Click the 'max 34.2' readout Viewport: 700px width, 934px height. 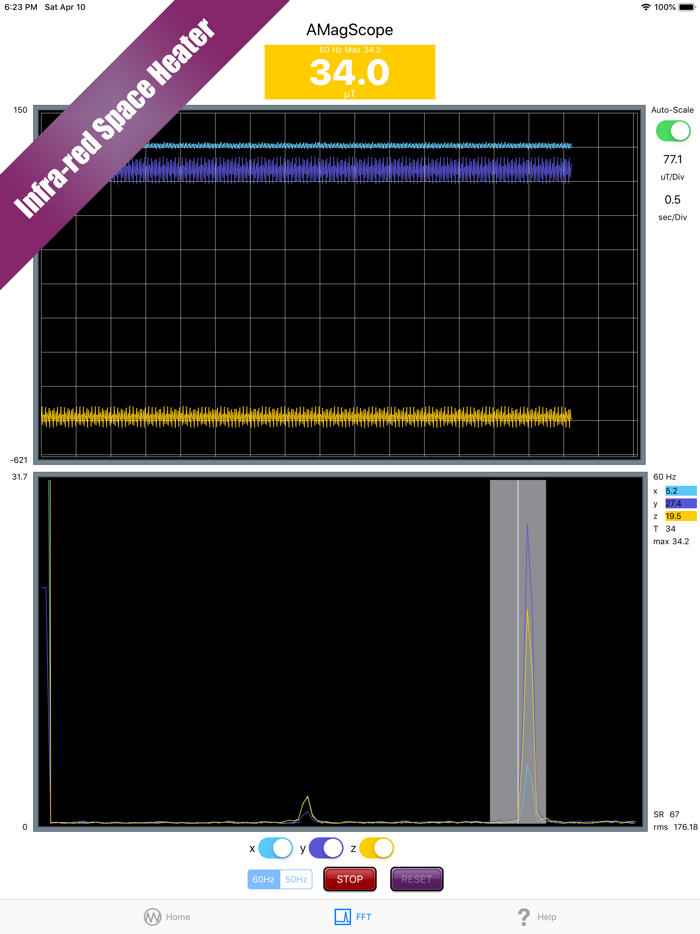[671, 541]
